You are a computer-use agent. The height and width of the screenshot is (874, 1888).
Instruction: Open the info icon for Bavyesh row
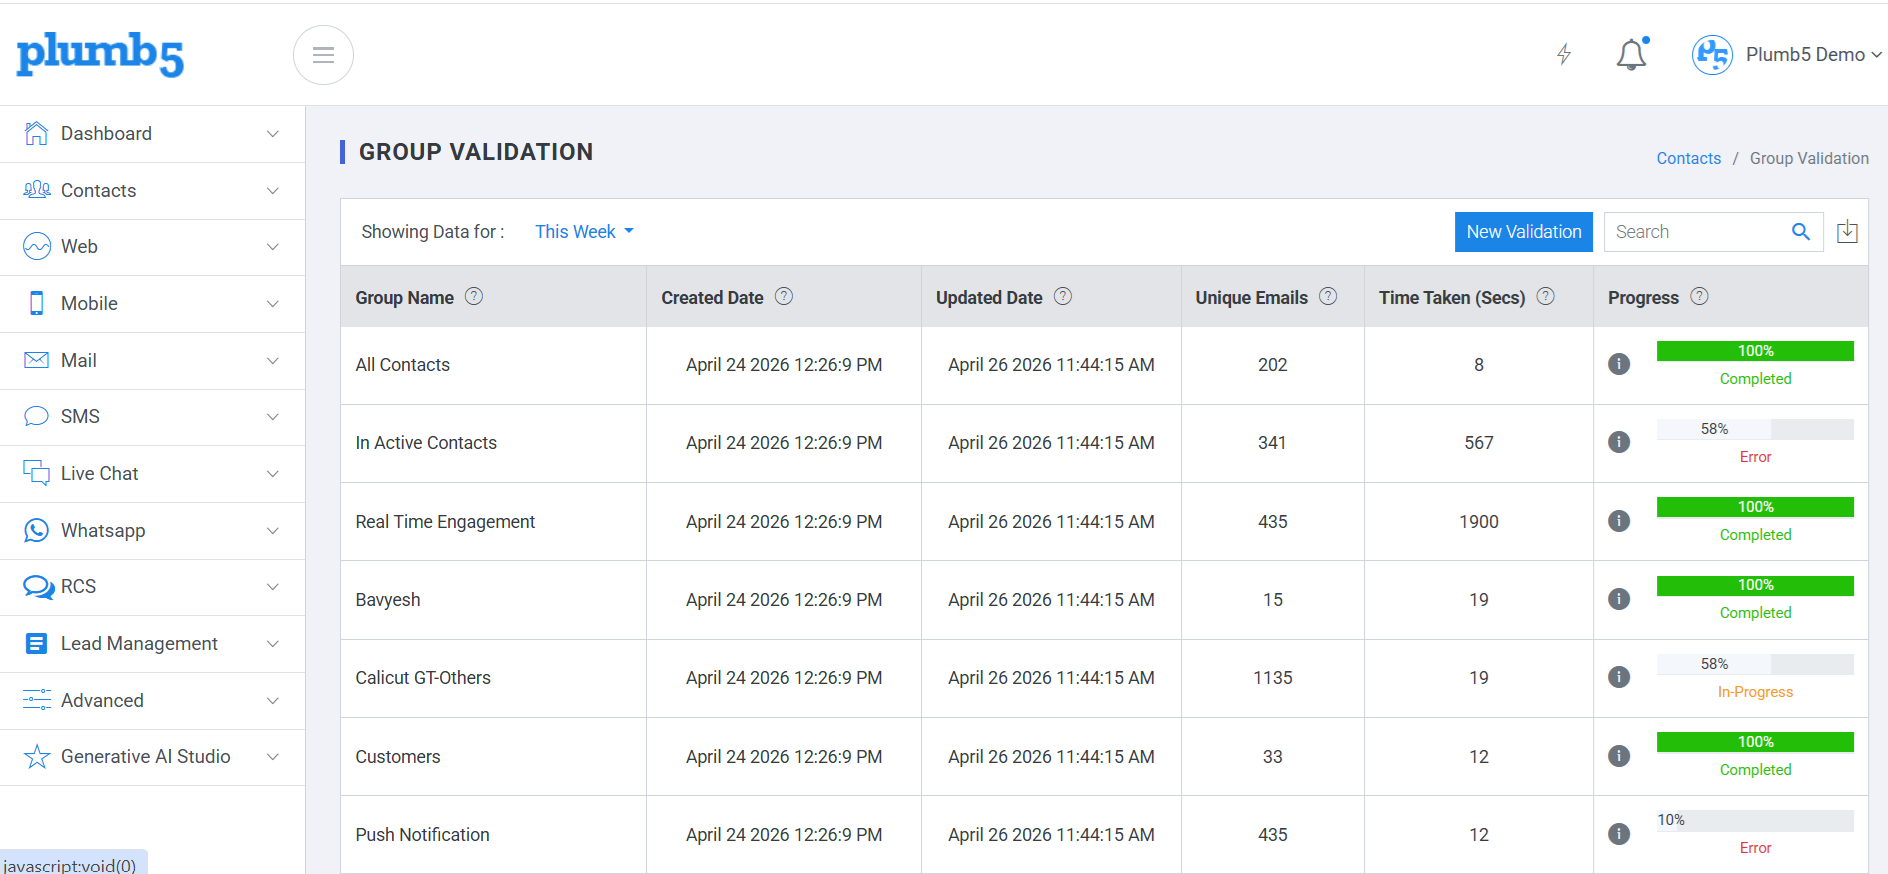(x=1619, y=599)
